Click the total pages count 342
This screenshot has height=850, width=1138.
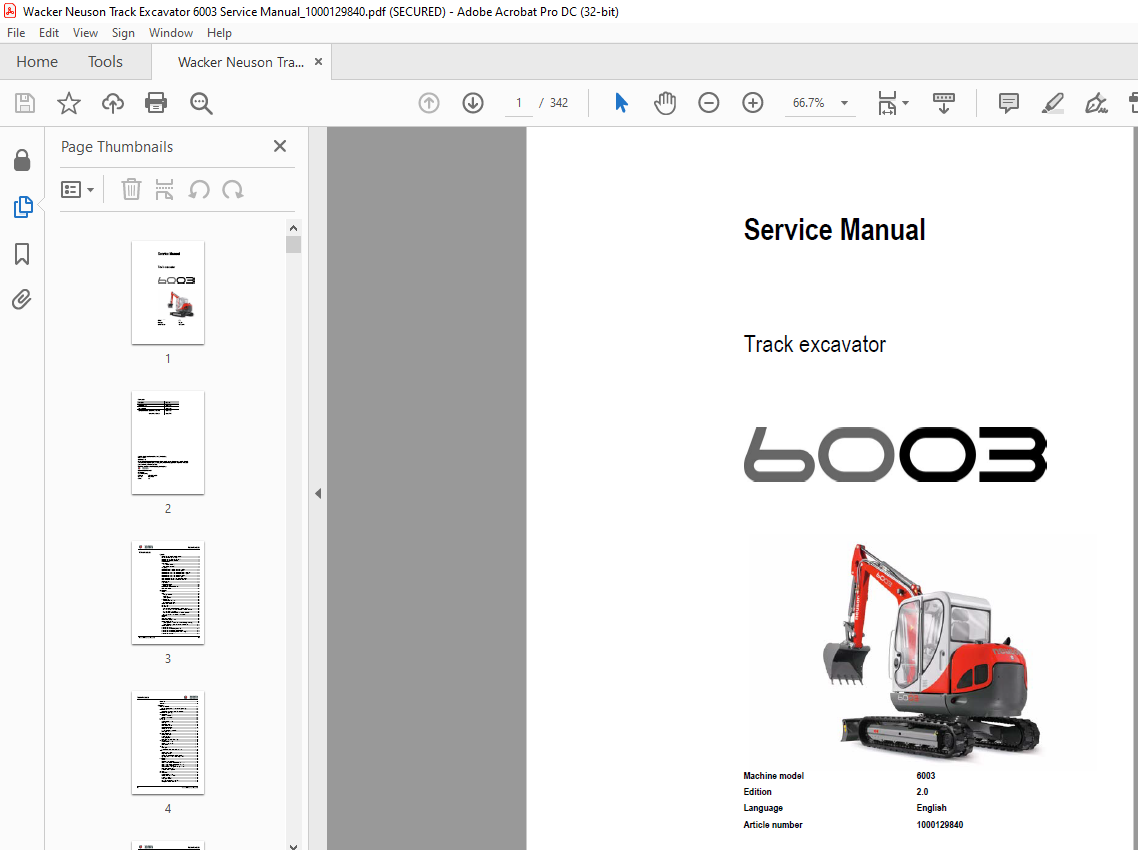coord(559,103)
